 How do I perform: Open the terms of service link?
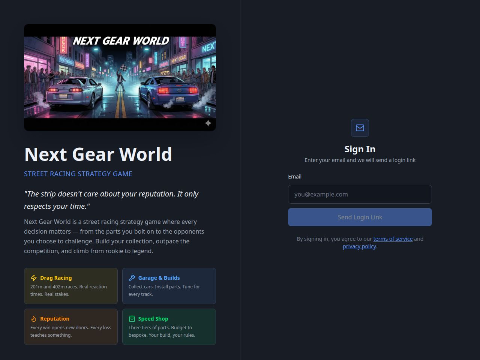(393, 239)
